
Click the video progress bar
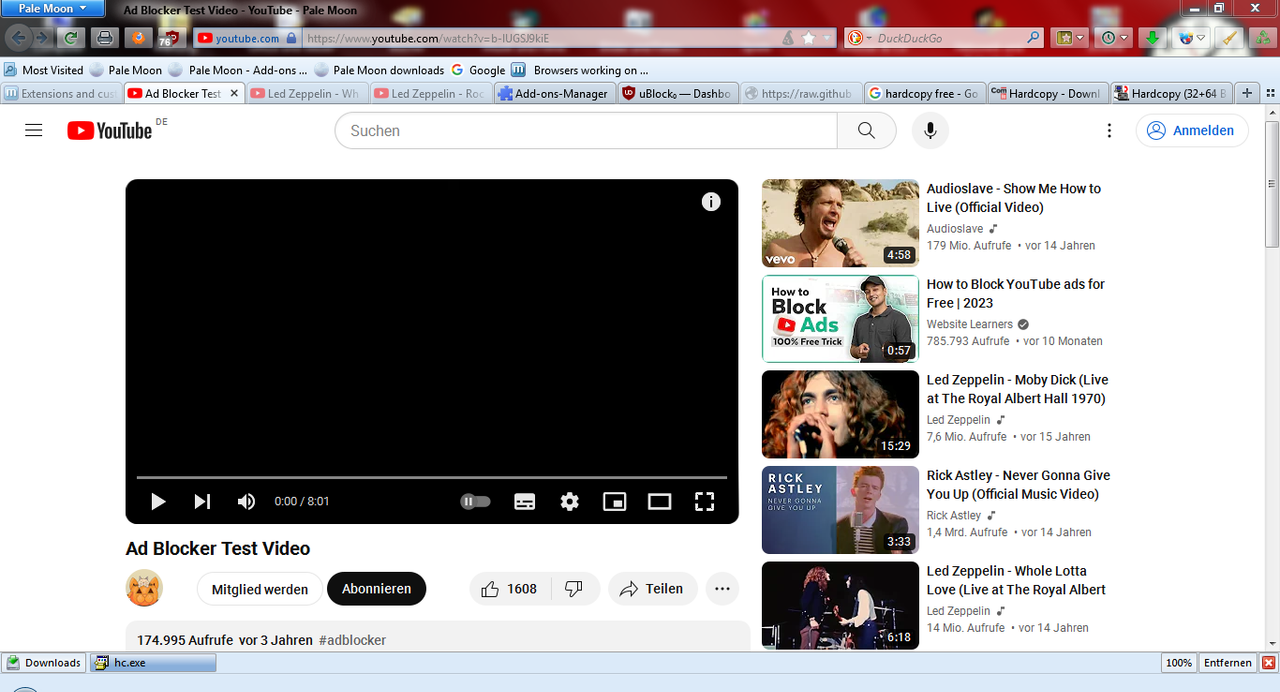[432, 478]
